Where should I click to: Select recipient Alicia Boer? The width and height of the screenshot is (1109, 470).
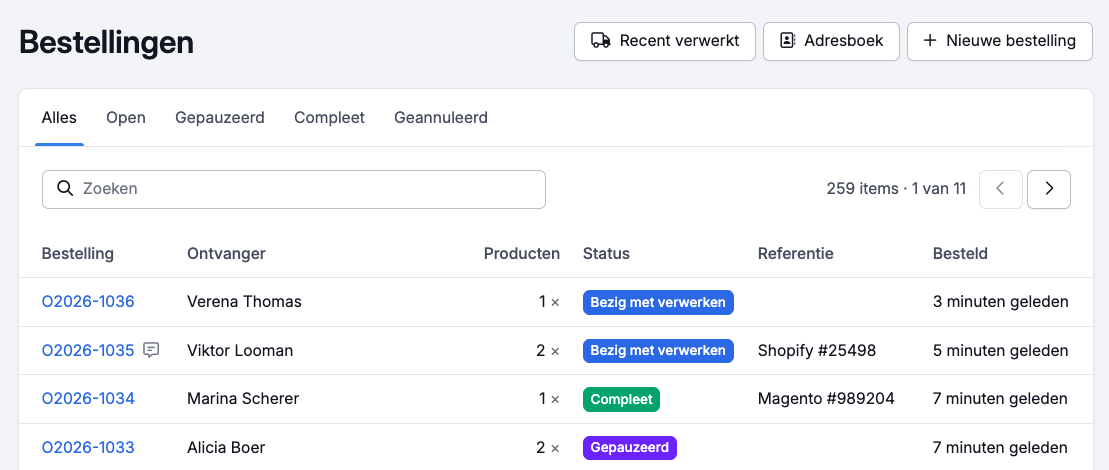pos(226,447)
